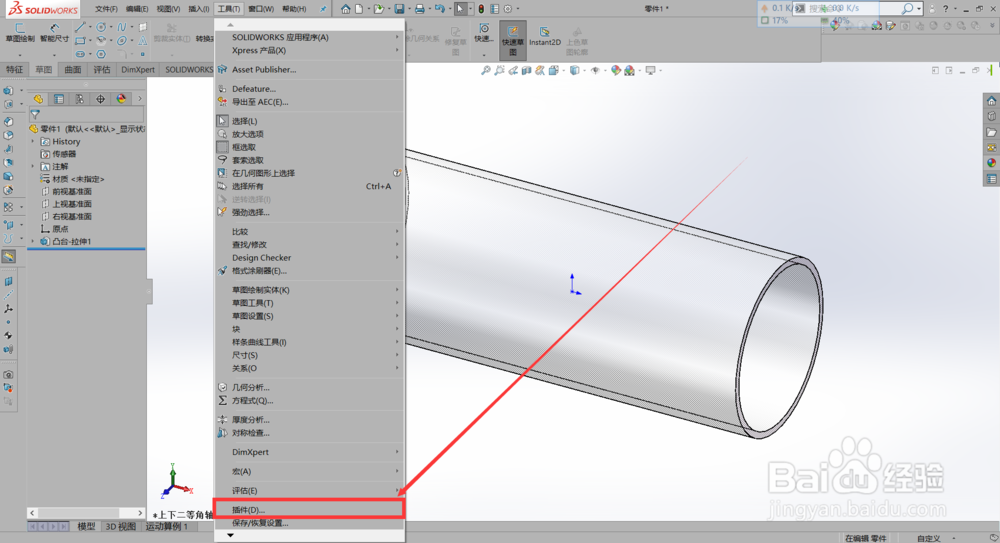Open the ConfigurationManager tab icon
1000x543 pixels.
click(79, 99)
